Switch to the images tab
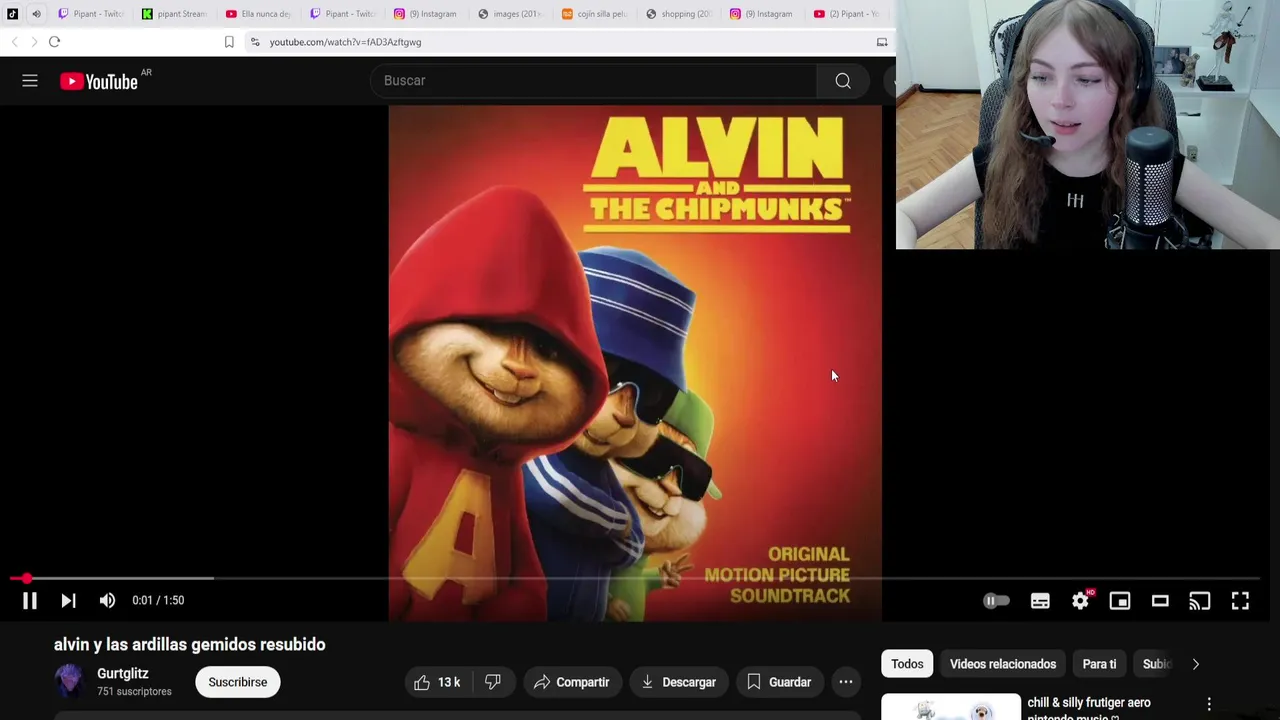Viewport: 1280px width, 720px height. [511, 14]
